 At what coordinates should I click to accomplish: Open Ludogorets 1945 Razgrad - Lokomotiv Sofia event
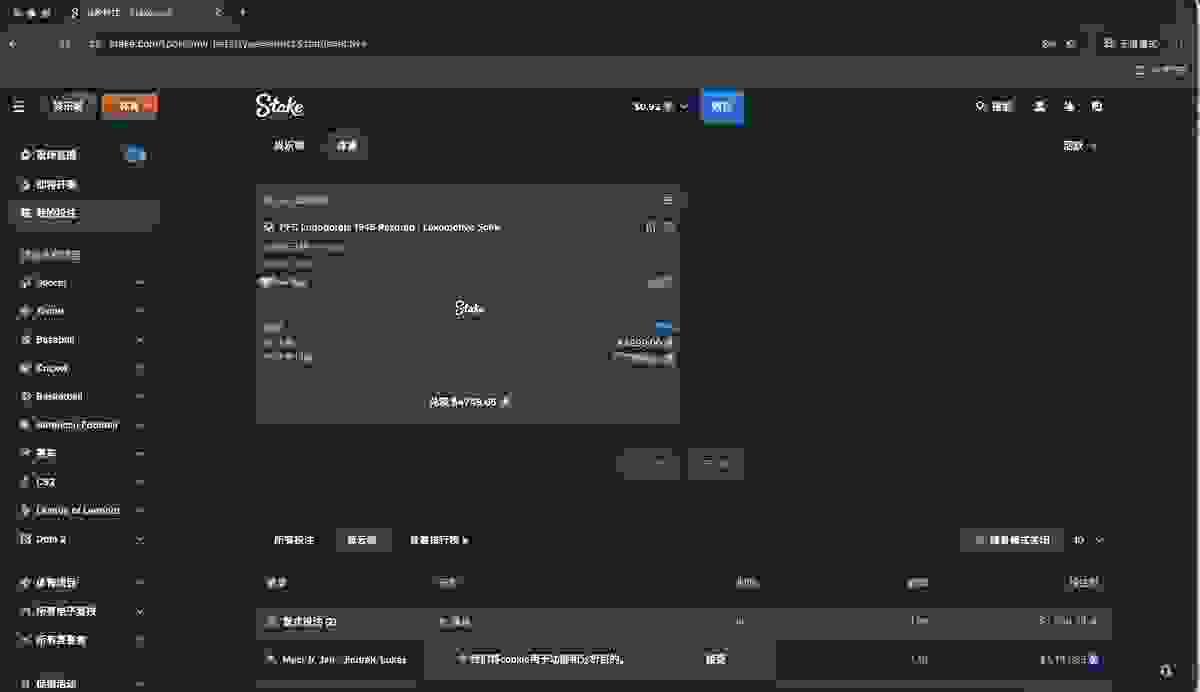[389, 228]
